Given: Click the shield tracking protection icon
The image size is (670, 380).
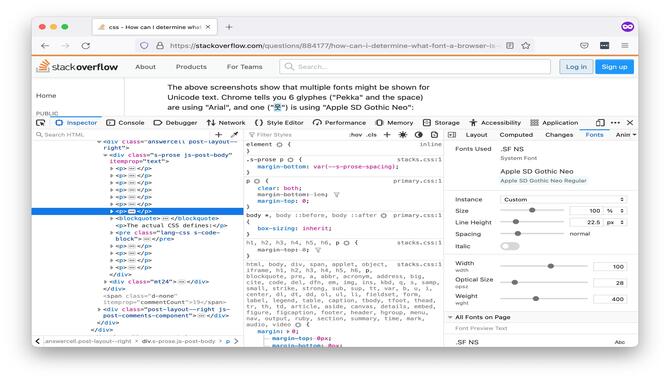Looking at the screenshot, I should pos(144,46).
